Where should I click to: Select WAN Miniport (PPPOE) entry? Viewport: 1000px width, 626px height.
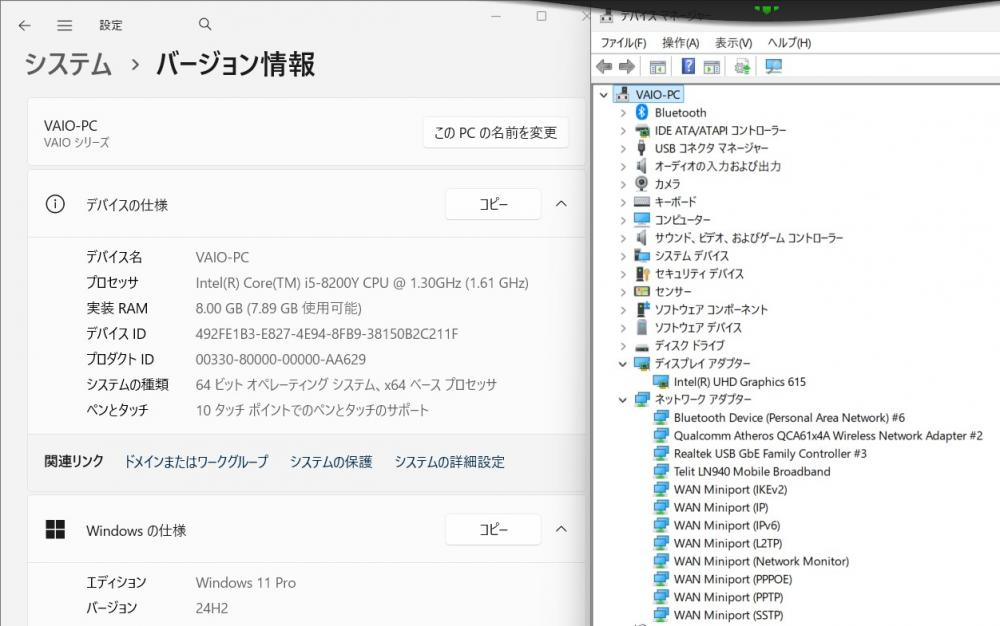click(733, 579)
